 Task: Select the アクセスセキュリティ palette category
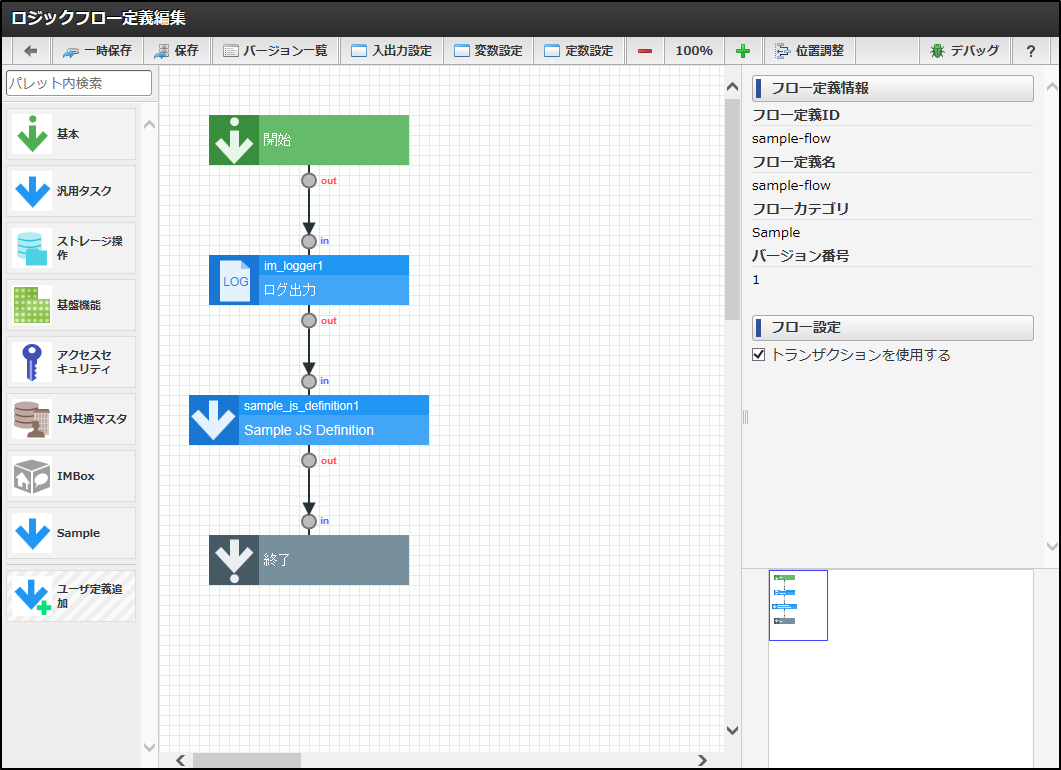[x=71, y=362]
